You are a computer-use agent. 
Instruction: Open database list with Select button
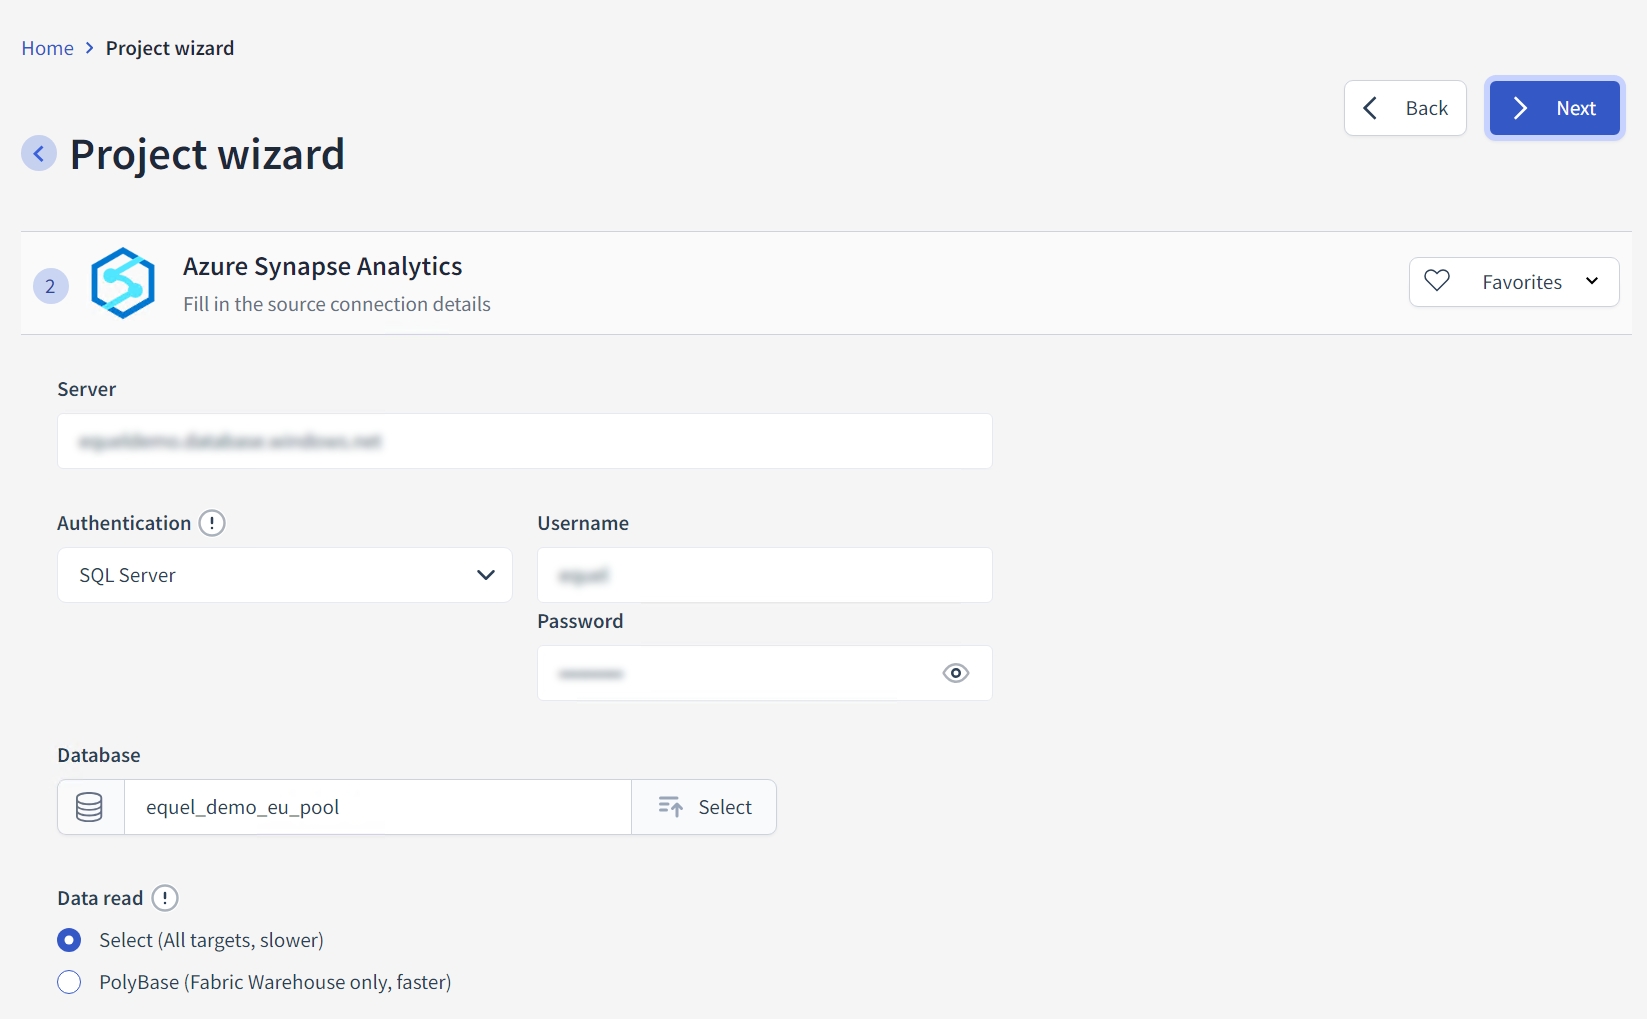tap(704, 807)
